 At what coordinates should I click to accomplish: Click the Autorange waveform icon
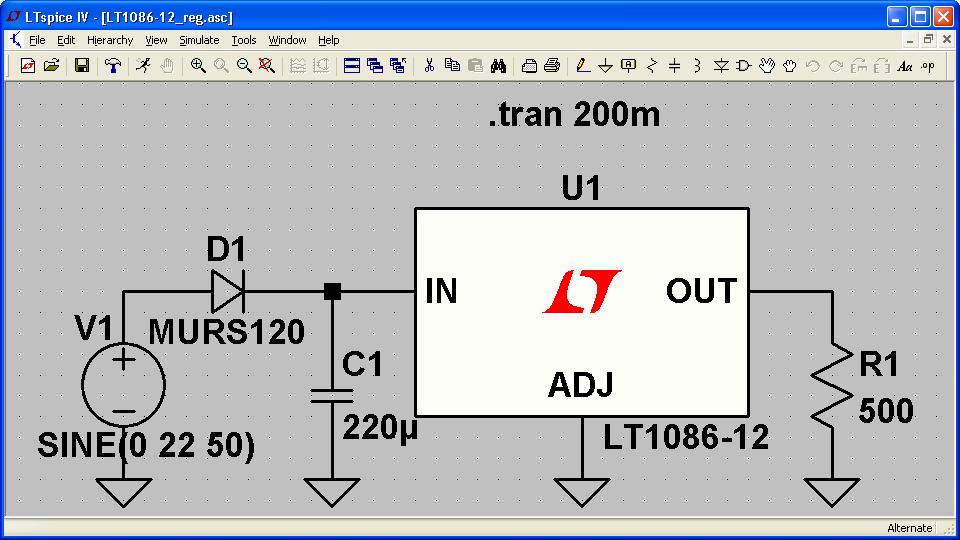pyautogui.click(x=298, y=66)
